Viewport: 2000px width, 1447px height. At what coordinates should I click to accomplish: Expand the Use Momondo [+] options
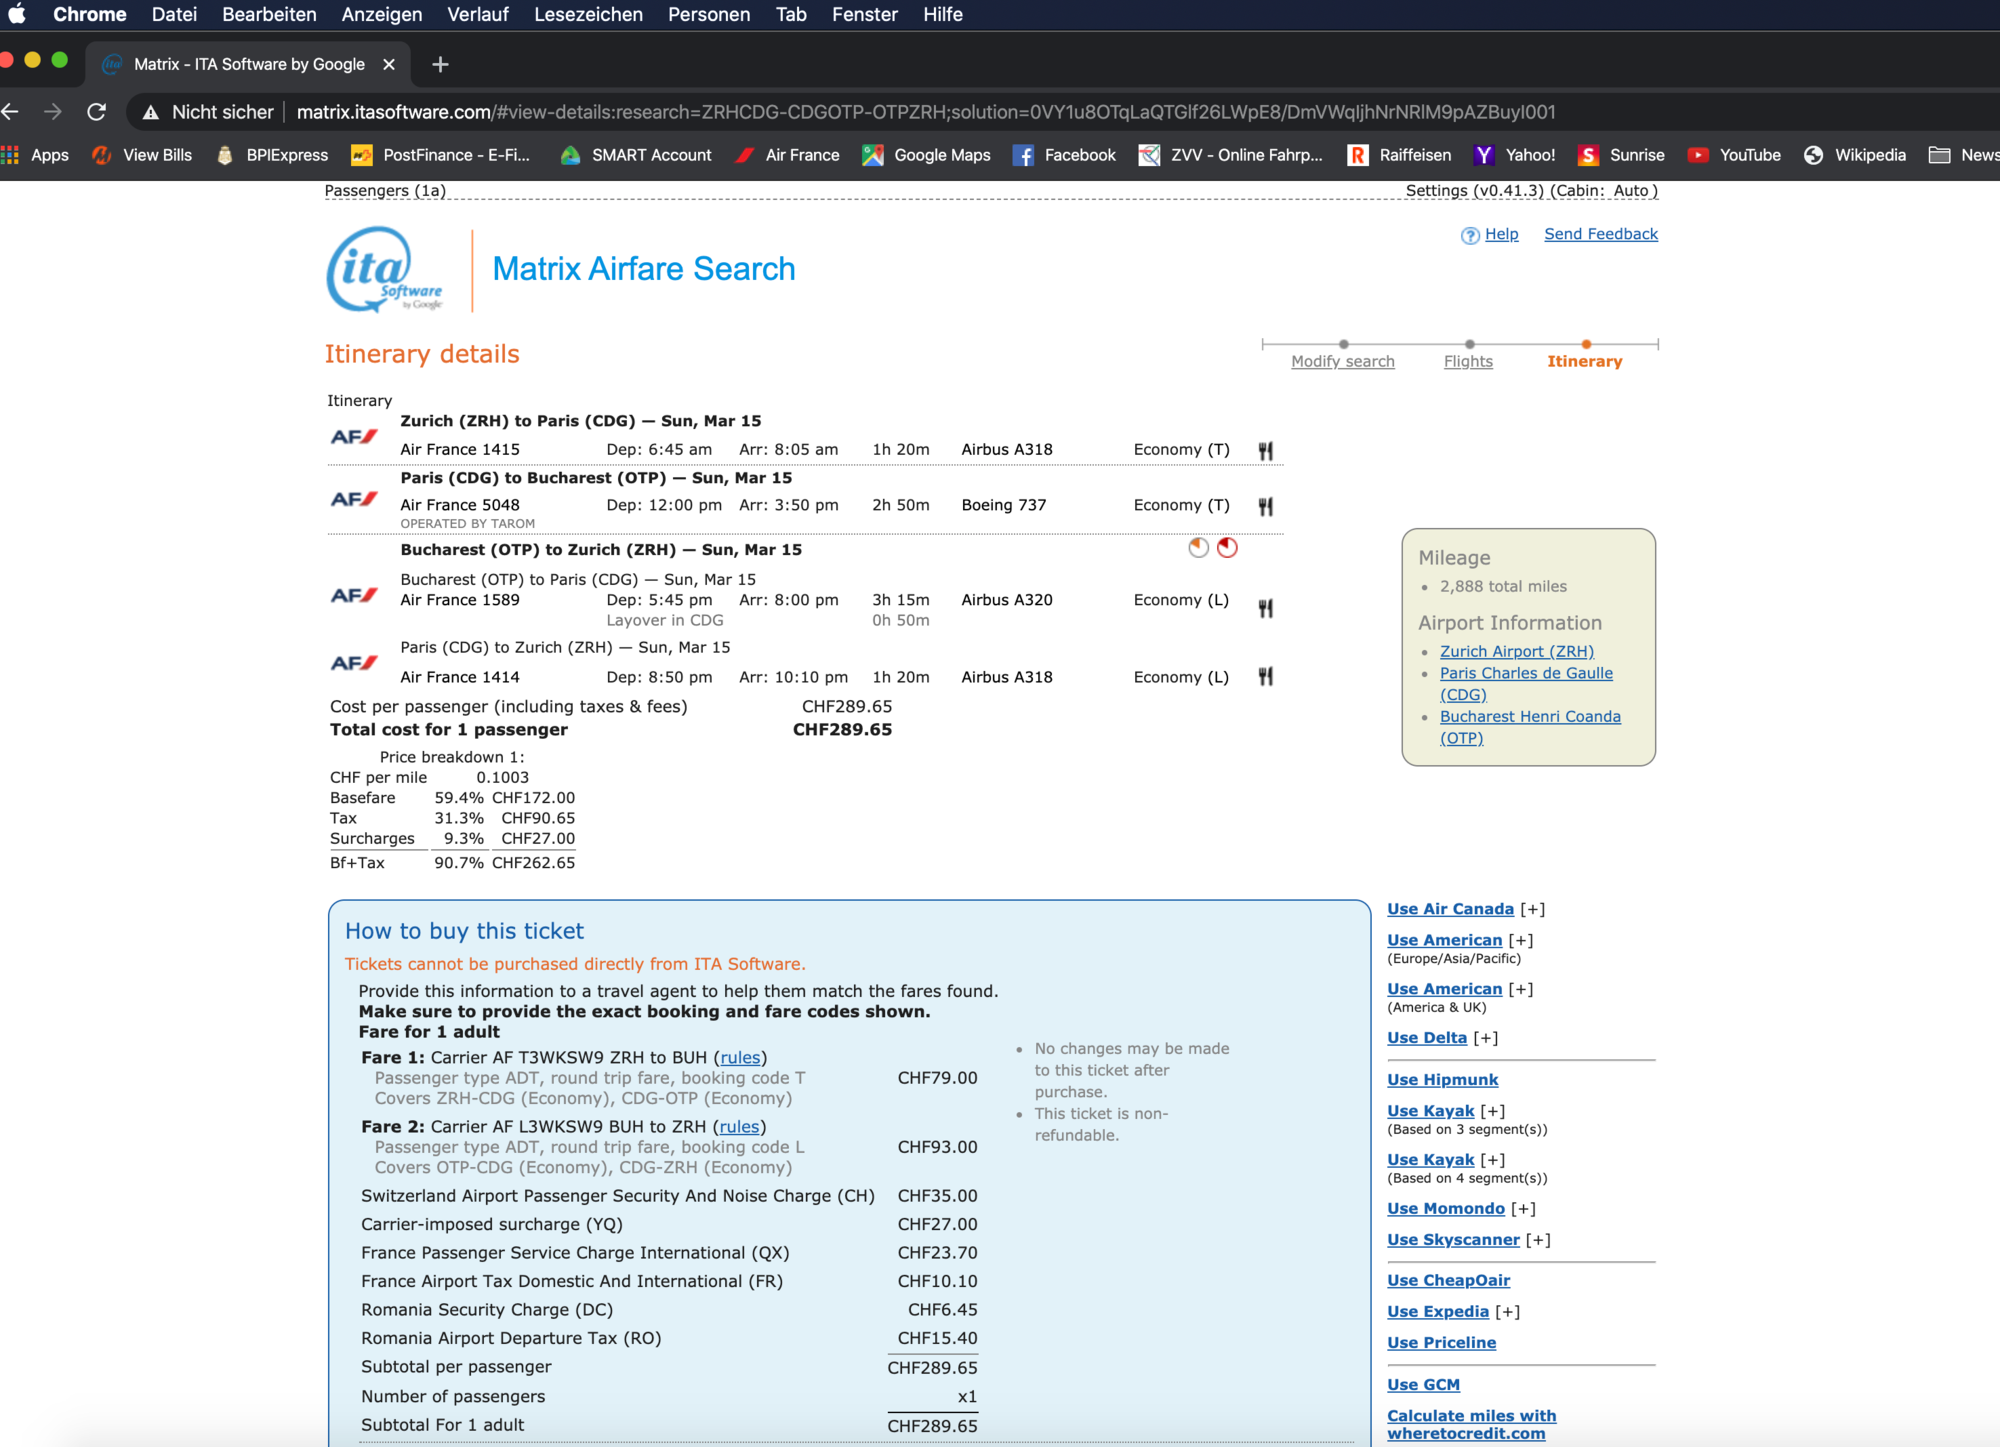[x=1523, y=1209]
